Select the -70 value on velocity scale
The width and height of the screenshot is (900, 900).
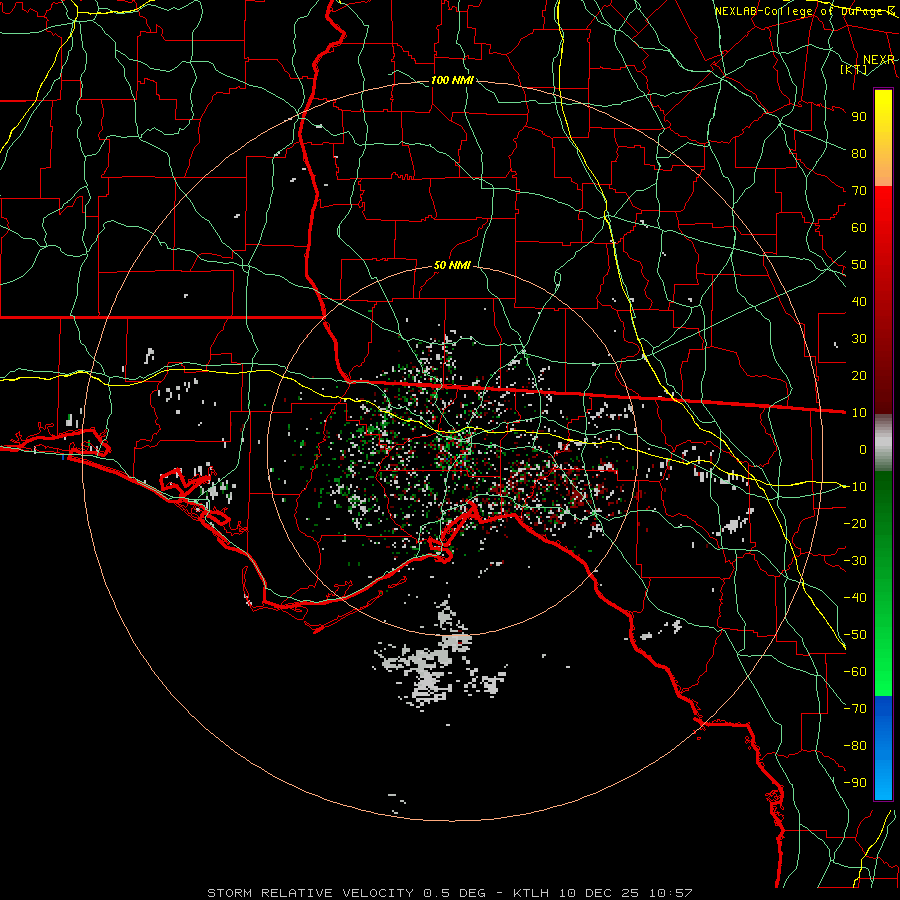855,709
